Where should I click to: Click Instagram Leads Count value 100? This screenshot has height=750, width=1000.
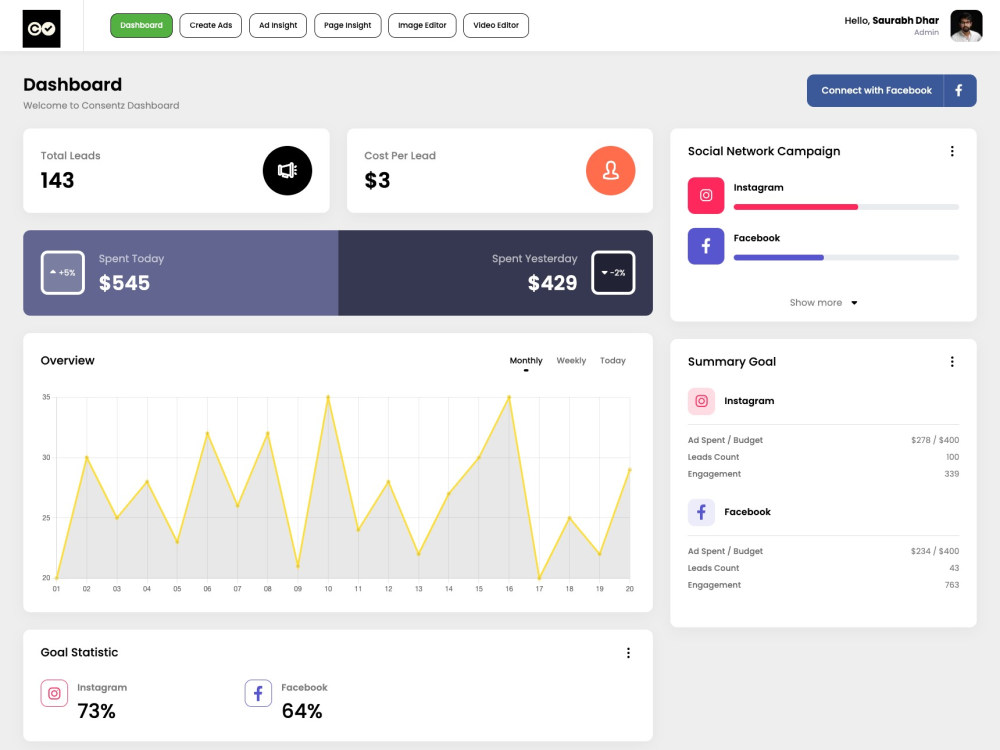953,457
